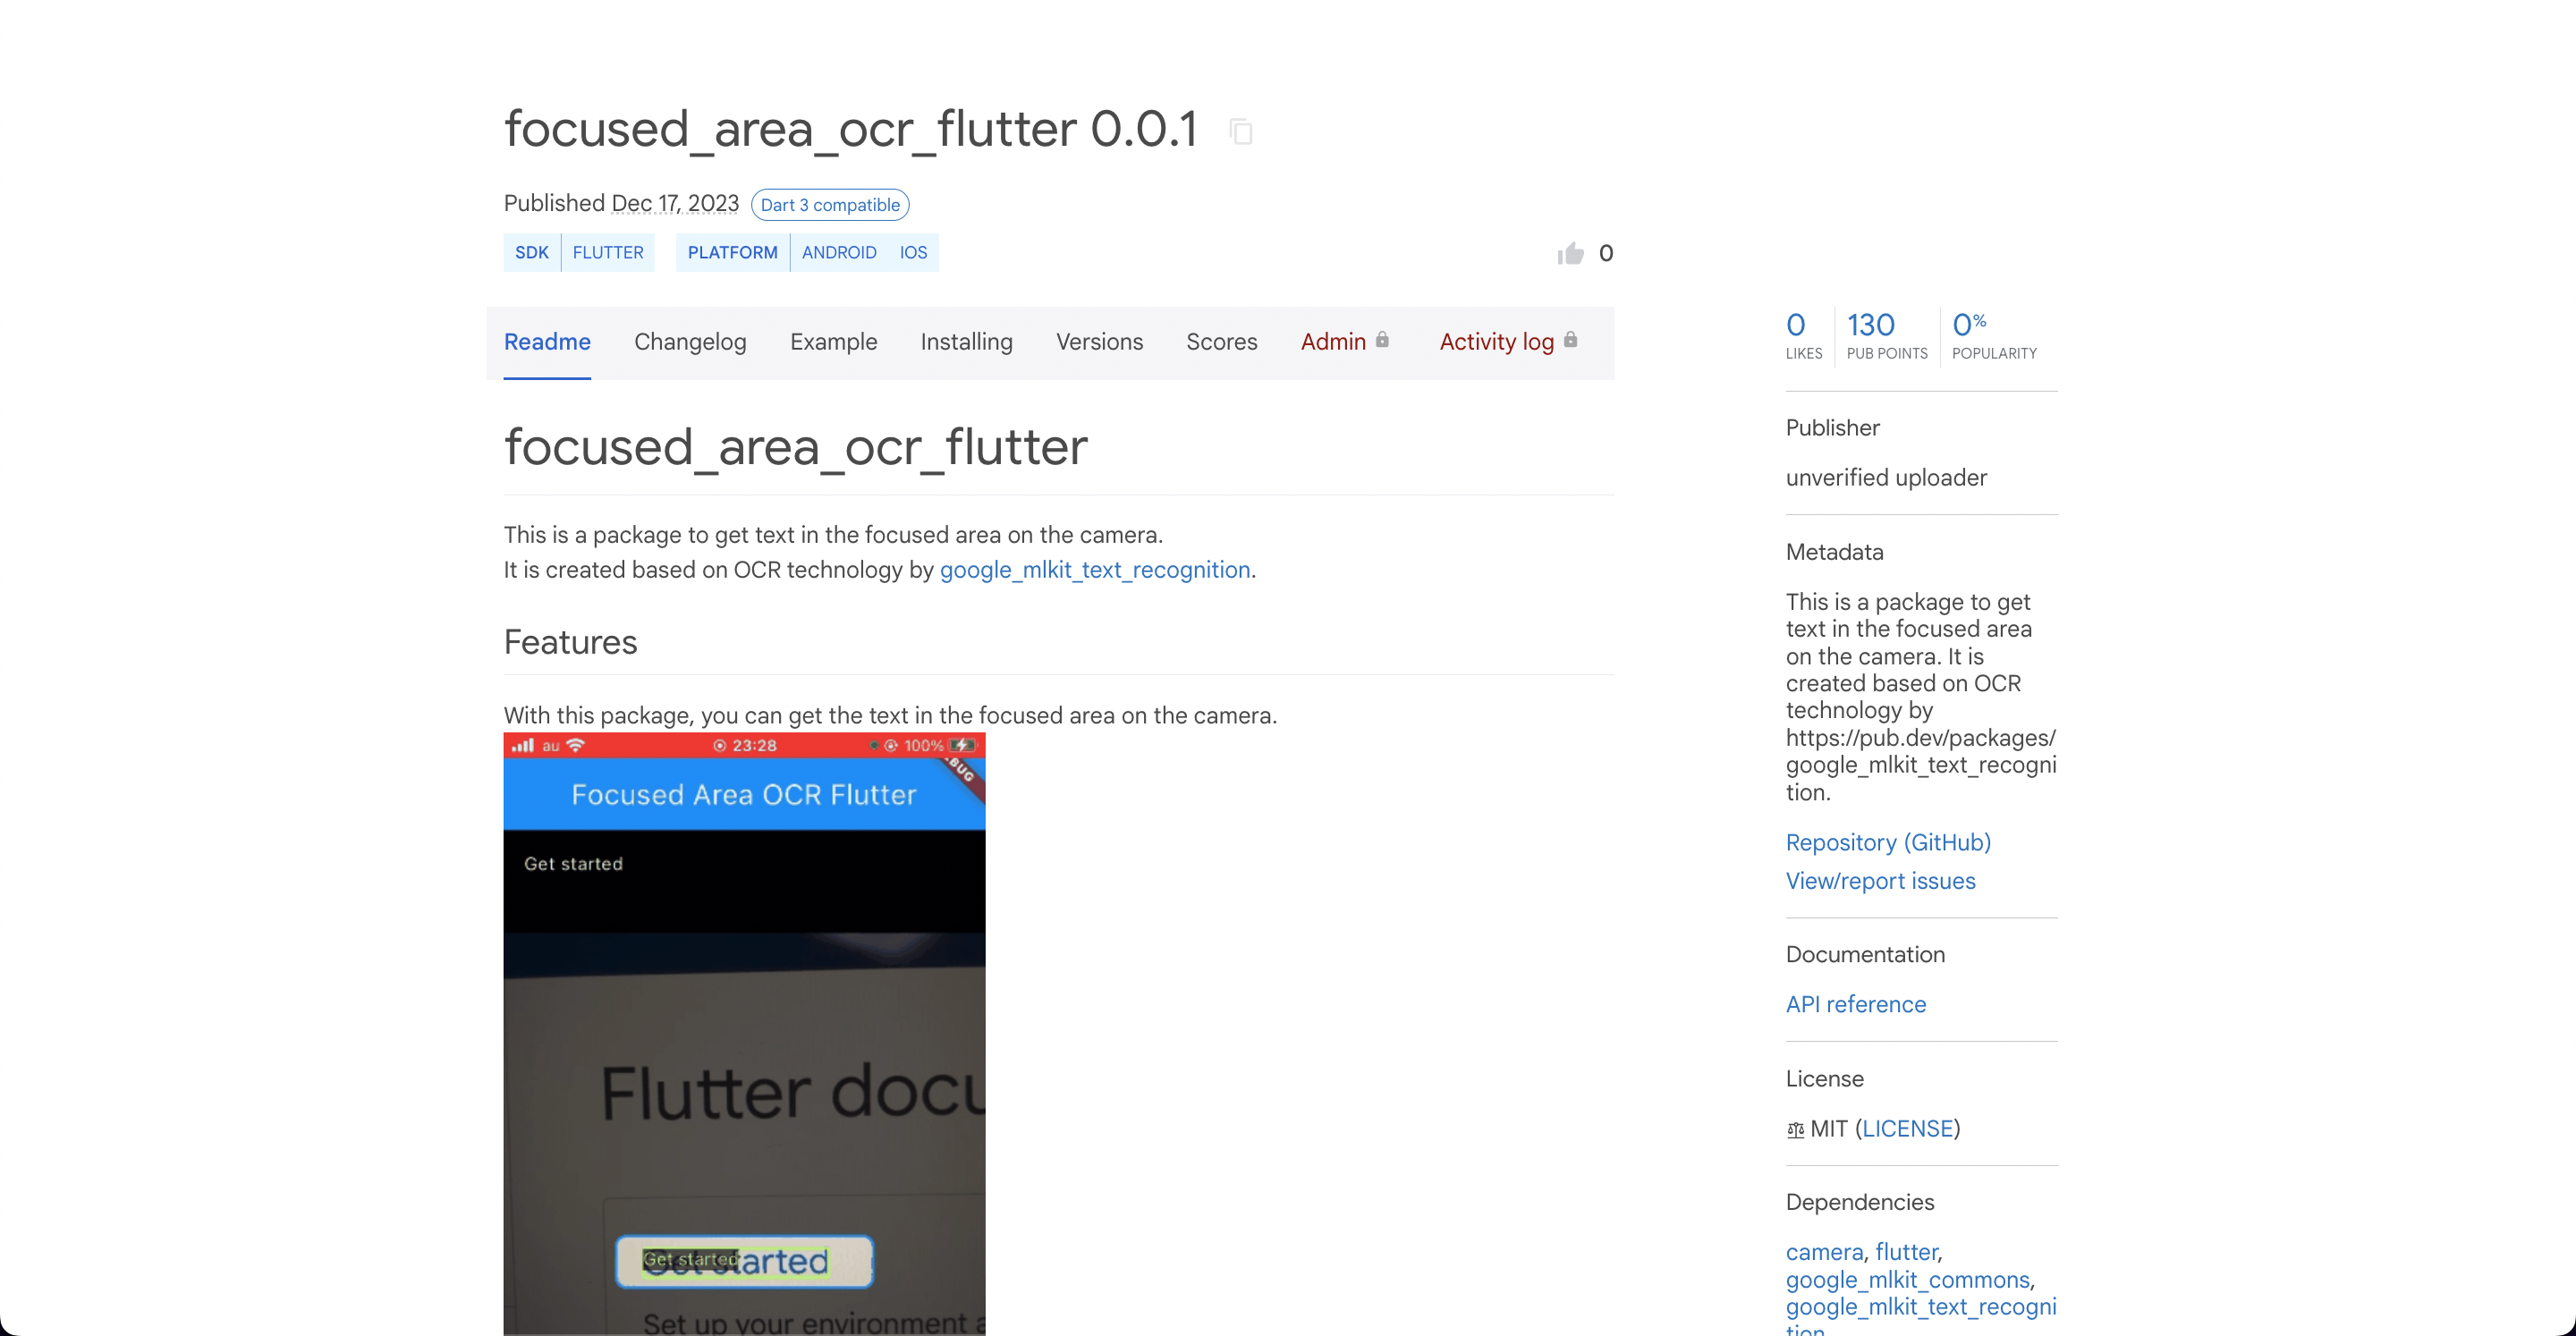The width and height of the screenshot is (2576, 1336).
Task: Click the Readme tab
Action: [x=547, y=341]
